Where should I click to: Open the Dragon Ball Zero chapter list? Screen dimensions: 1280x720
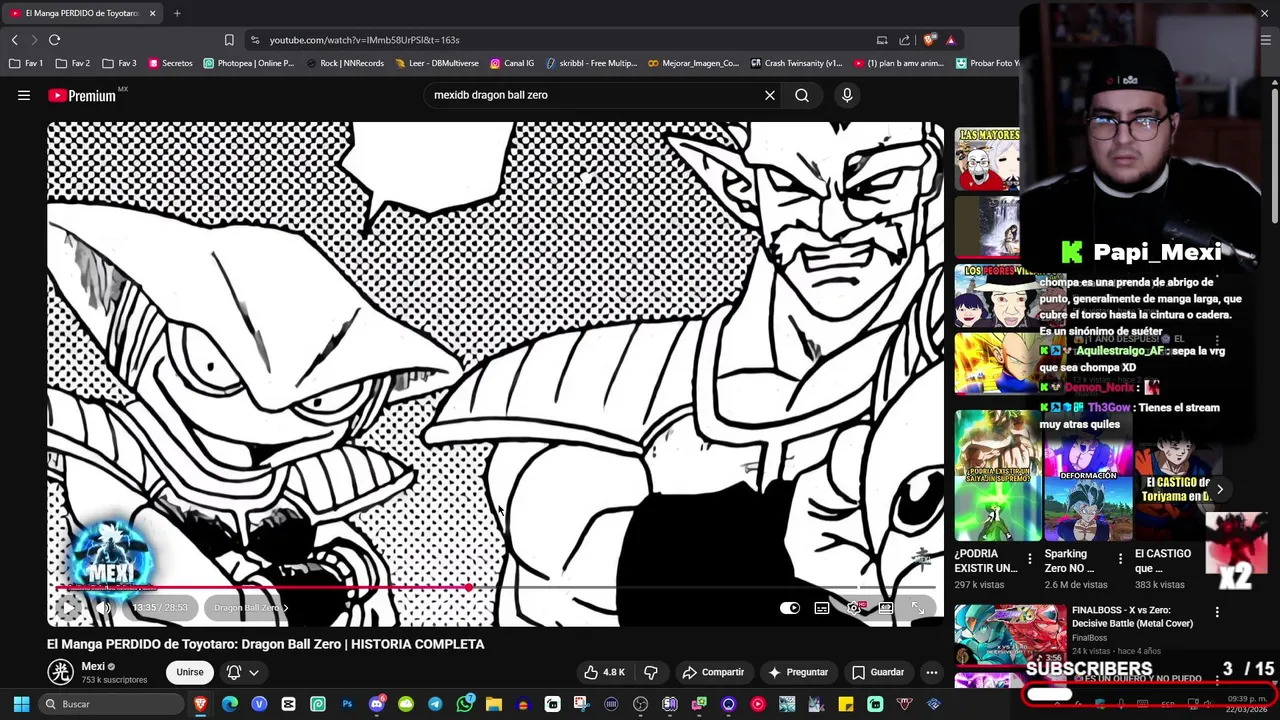pyautogui.click(x=250, y=607)
